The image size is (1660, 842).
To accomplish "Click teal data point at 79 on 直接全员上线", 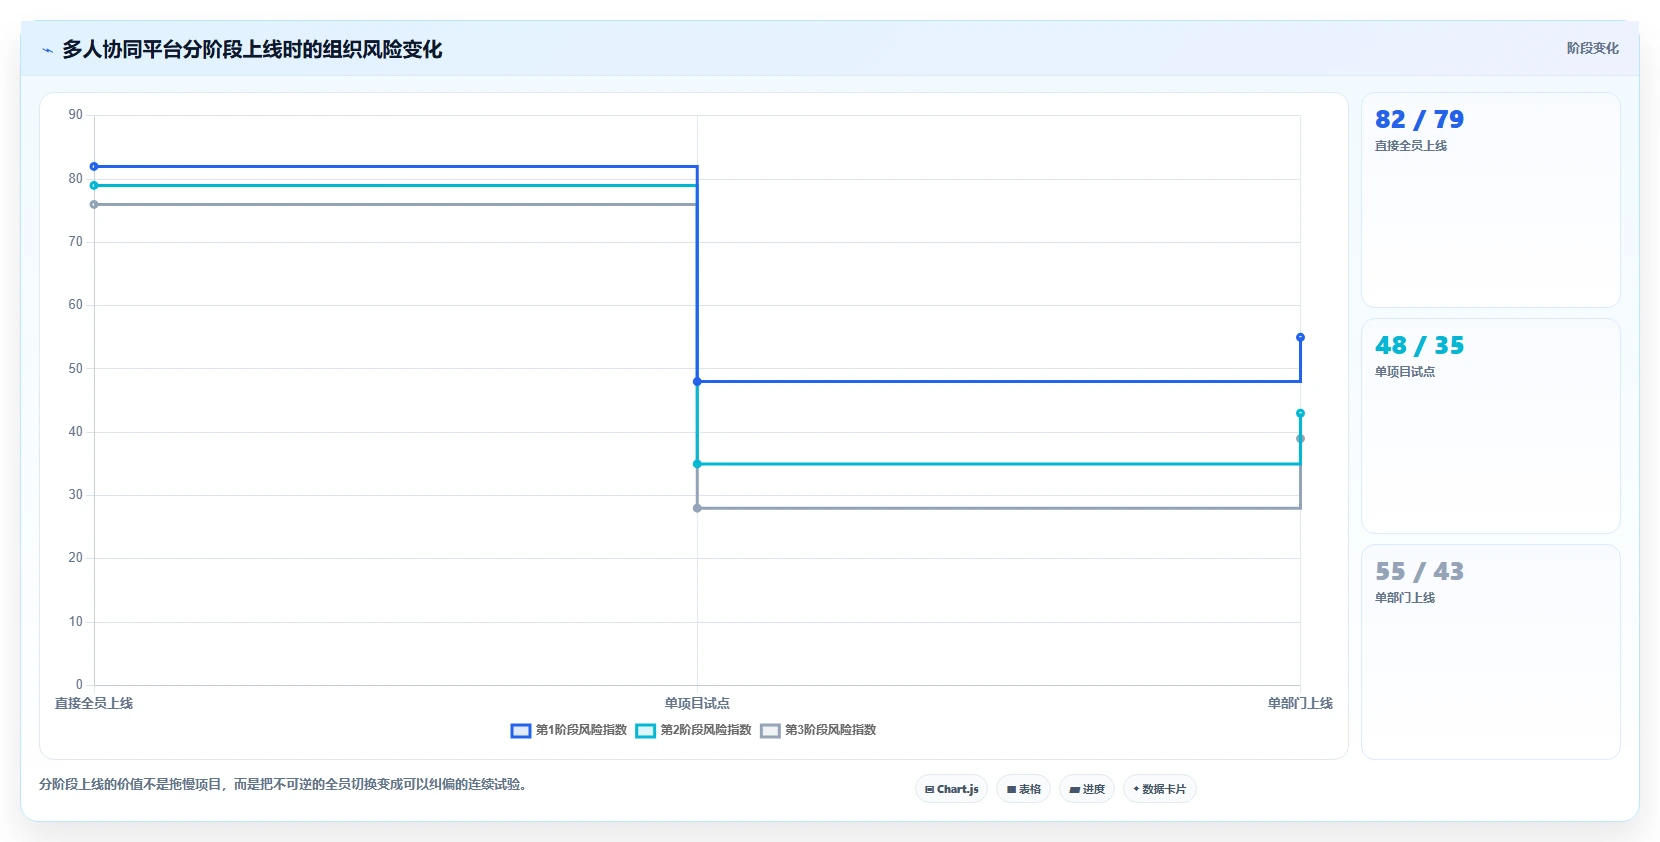I will (94, 186).
